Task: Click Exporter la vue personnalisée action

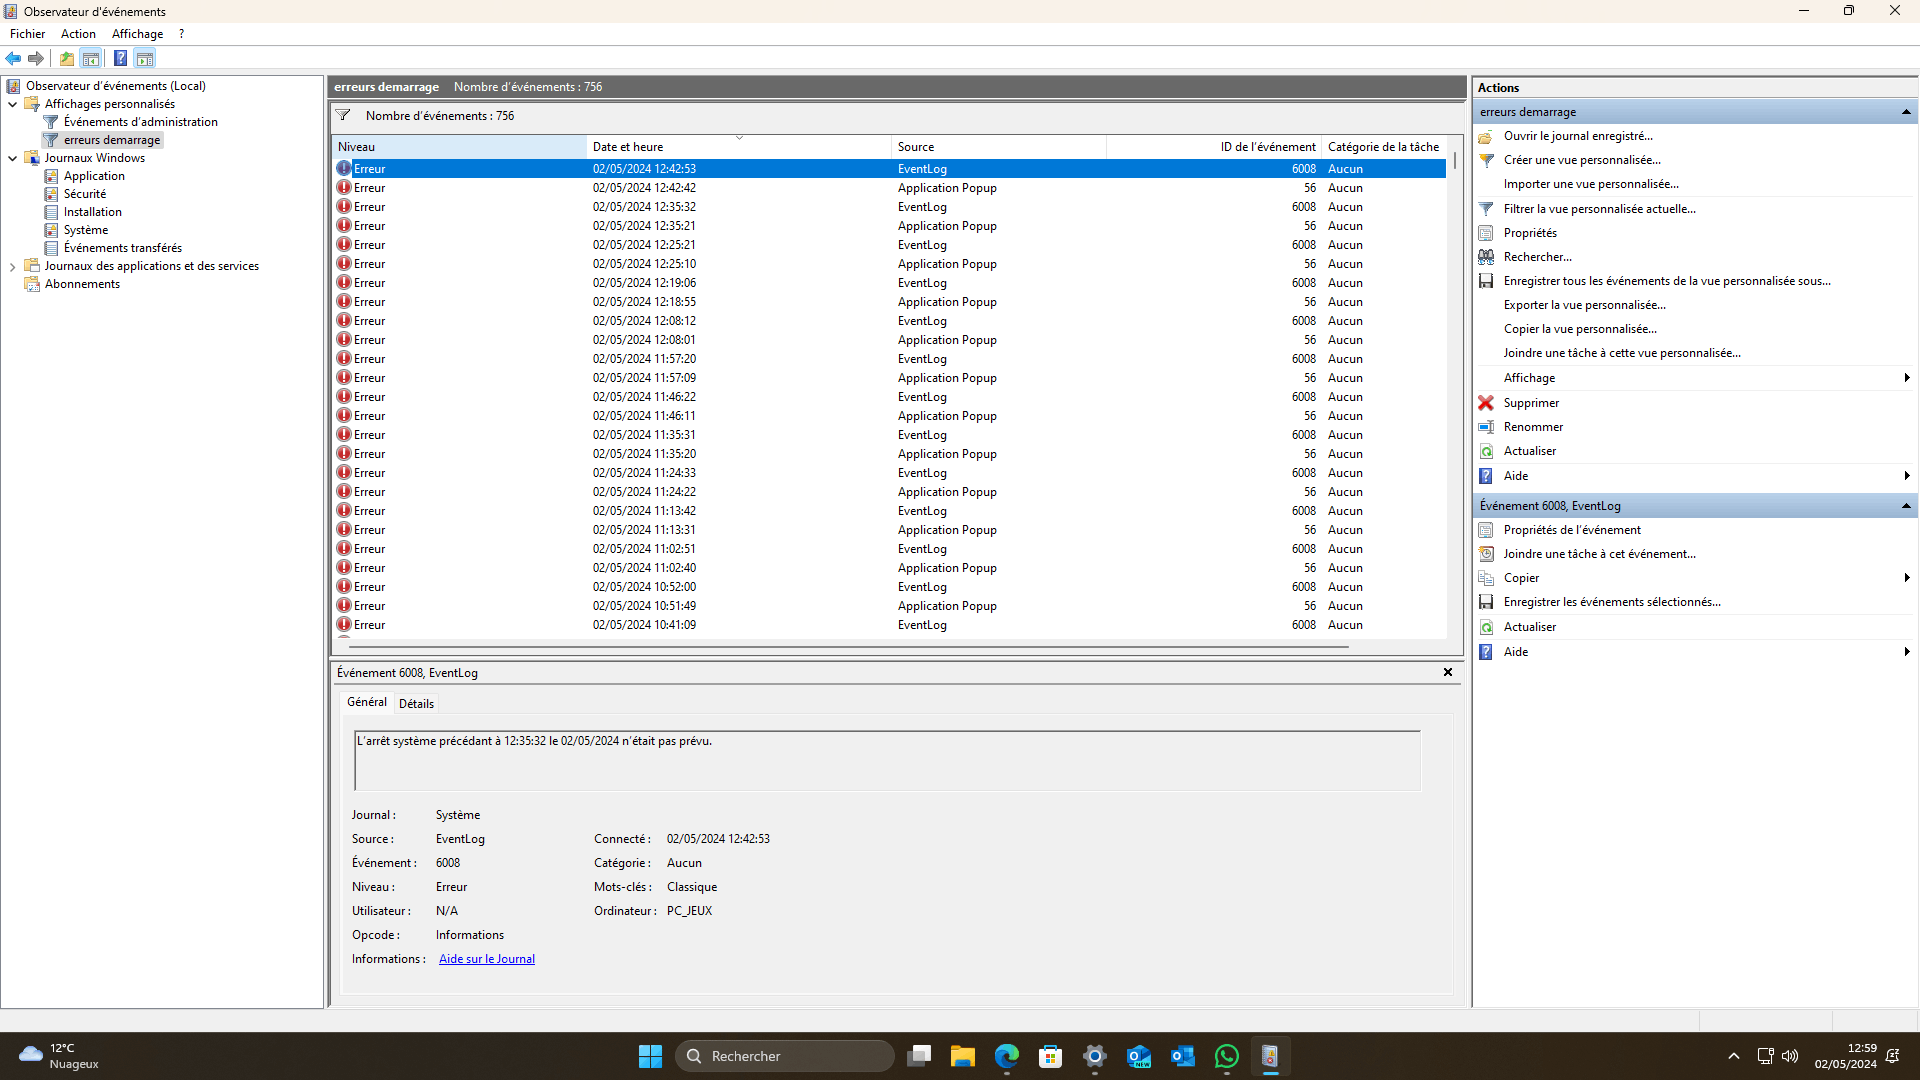Action: (x=1584, y=305)
